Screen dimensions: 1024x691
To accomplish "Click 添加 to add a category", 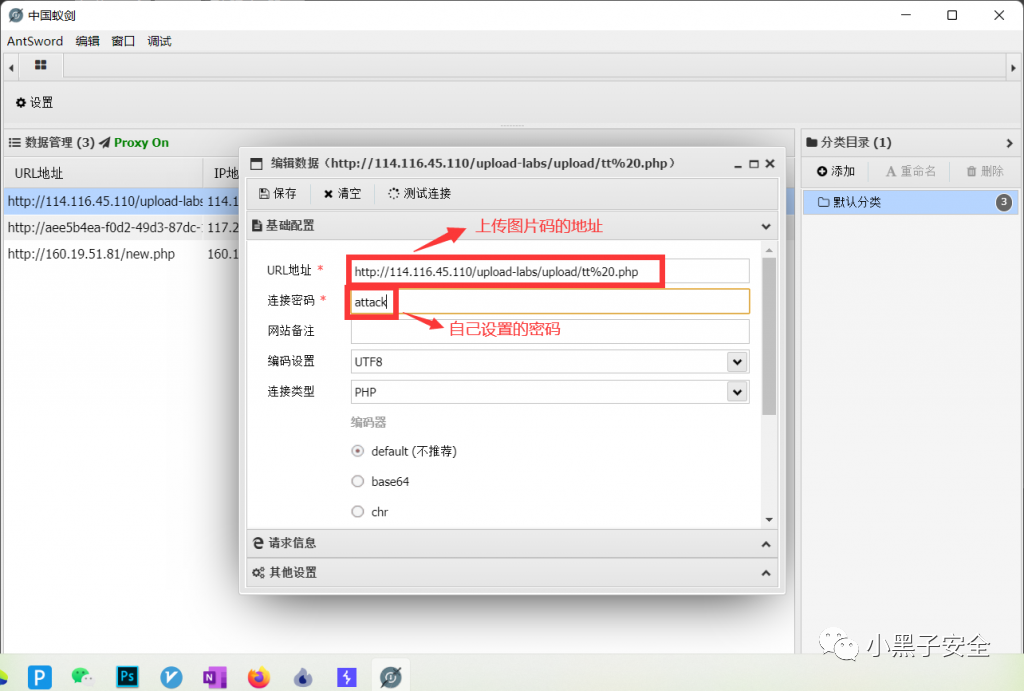I will (836, 171).
